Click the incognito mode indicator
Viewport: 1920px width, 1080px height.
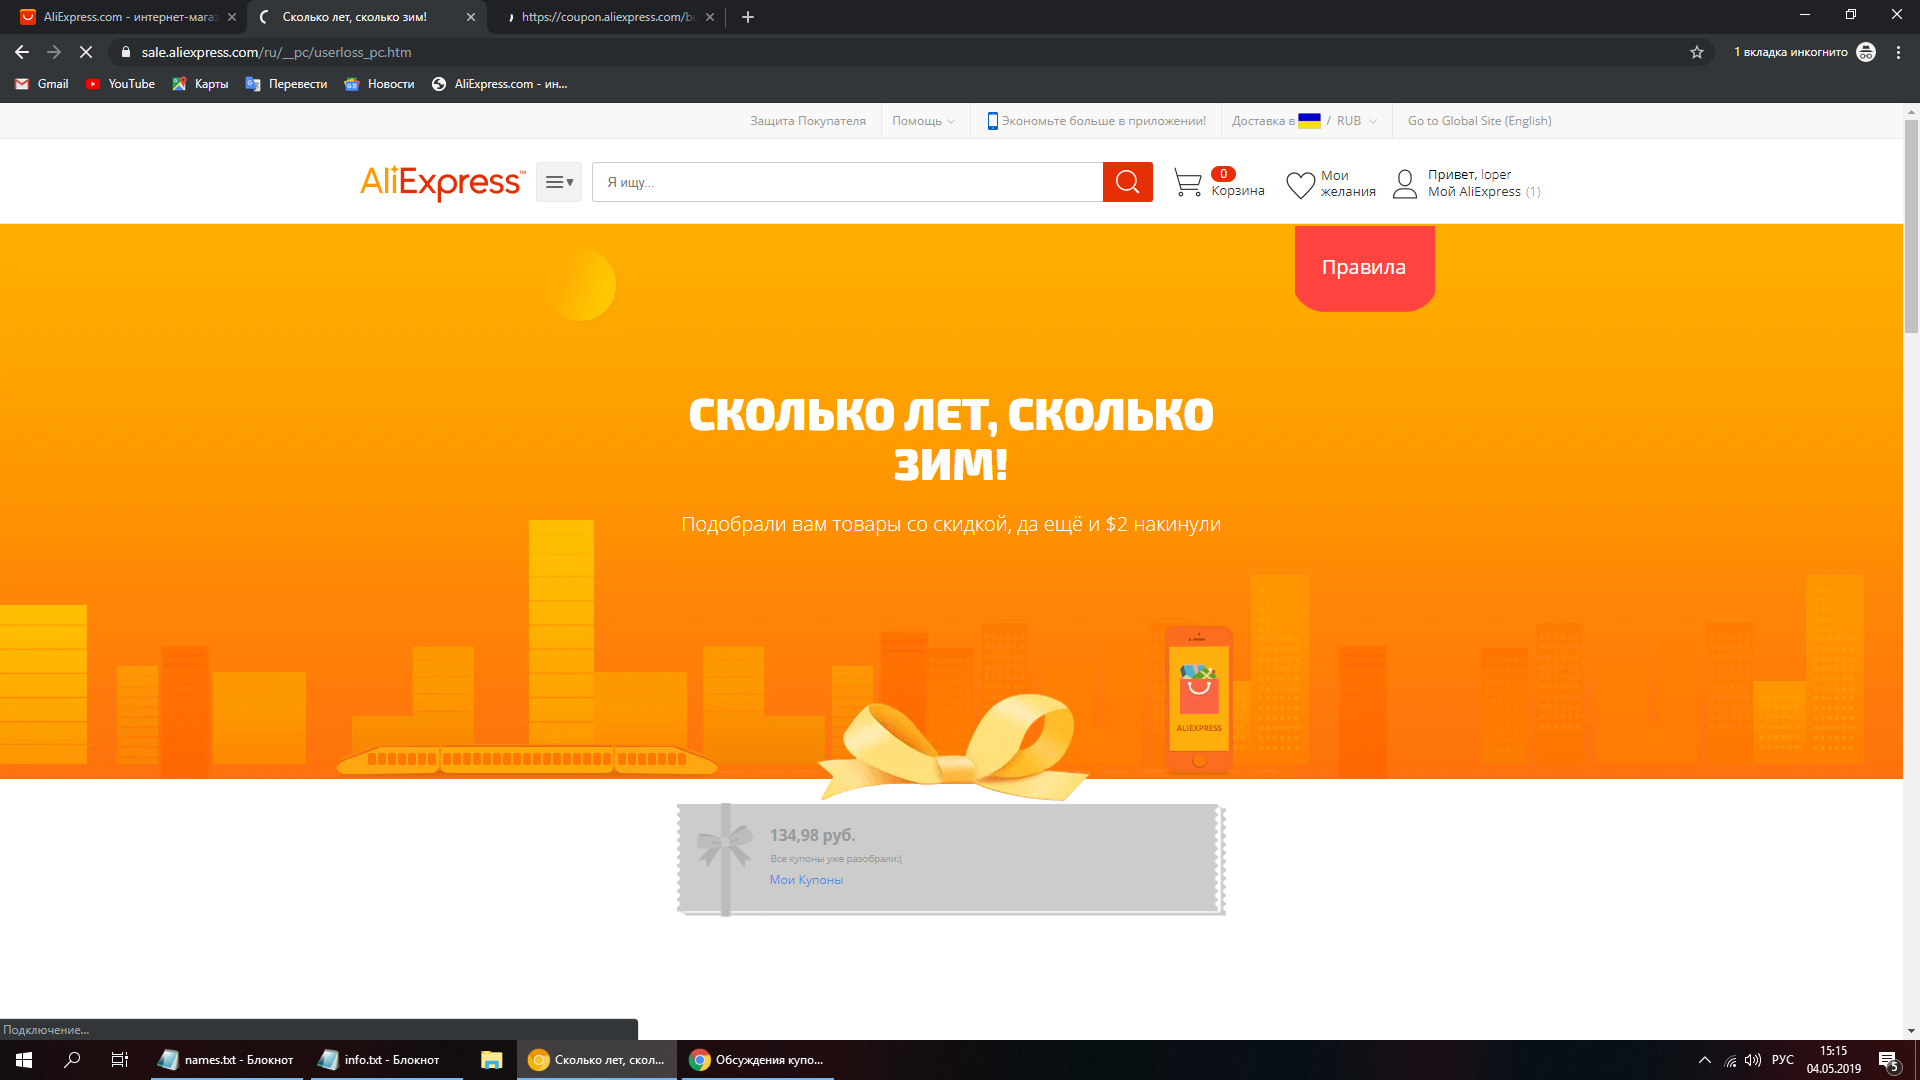click(x=1804, y=52)
